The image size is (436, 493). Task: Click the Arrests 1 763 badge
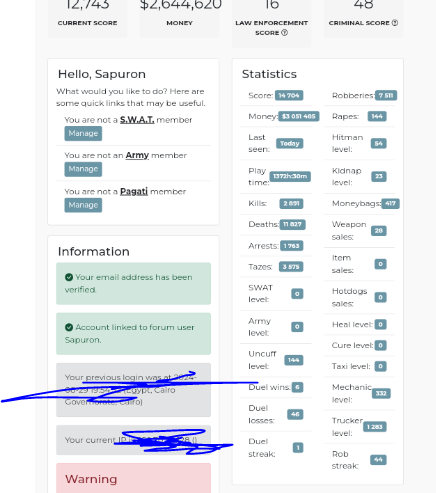[292, 246]
